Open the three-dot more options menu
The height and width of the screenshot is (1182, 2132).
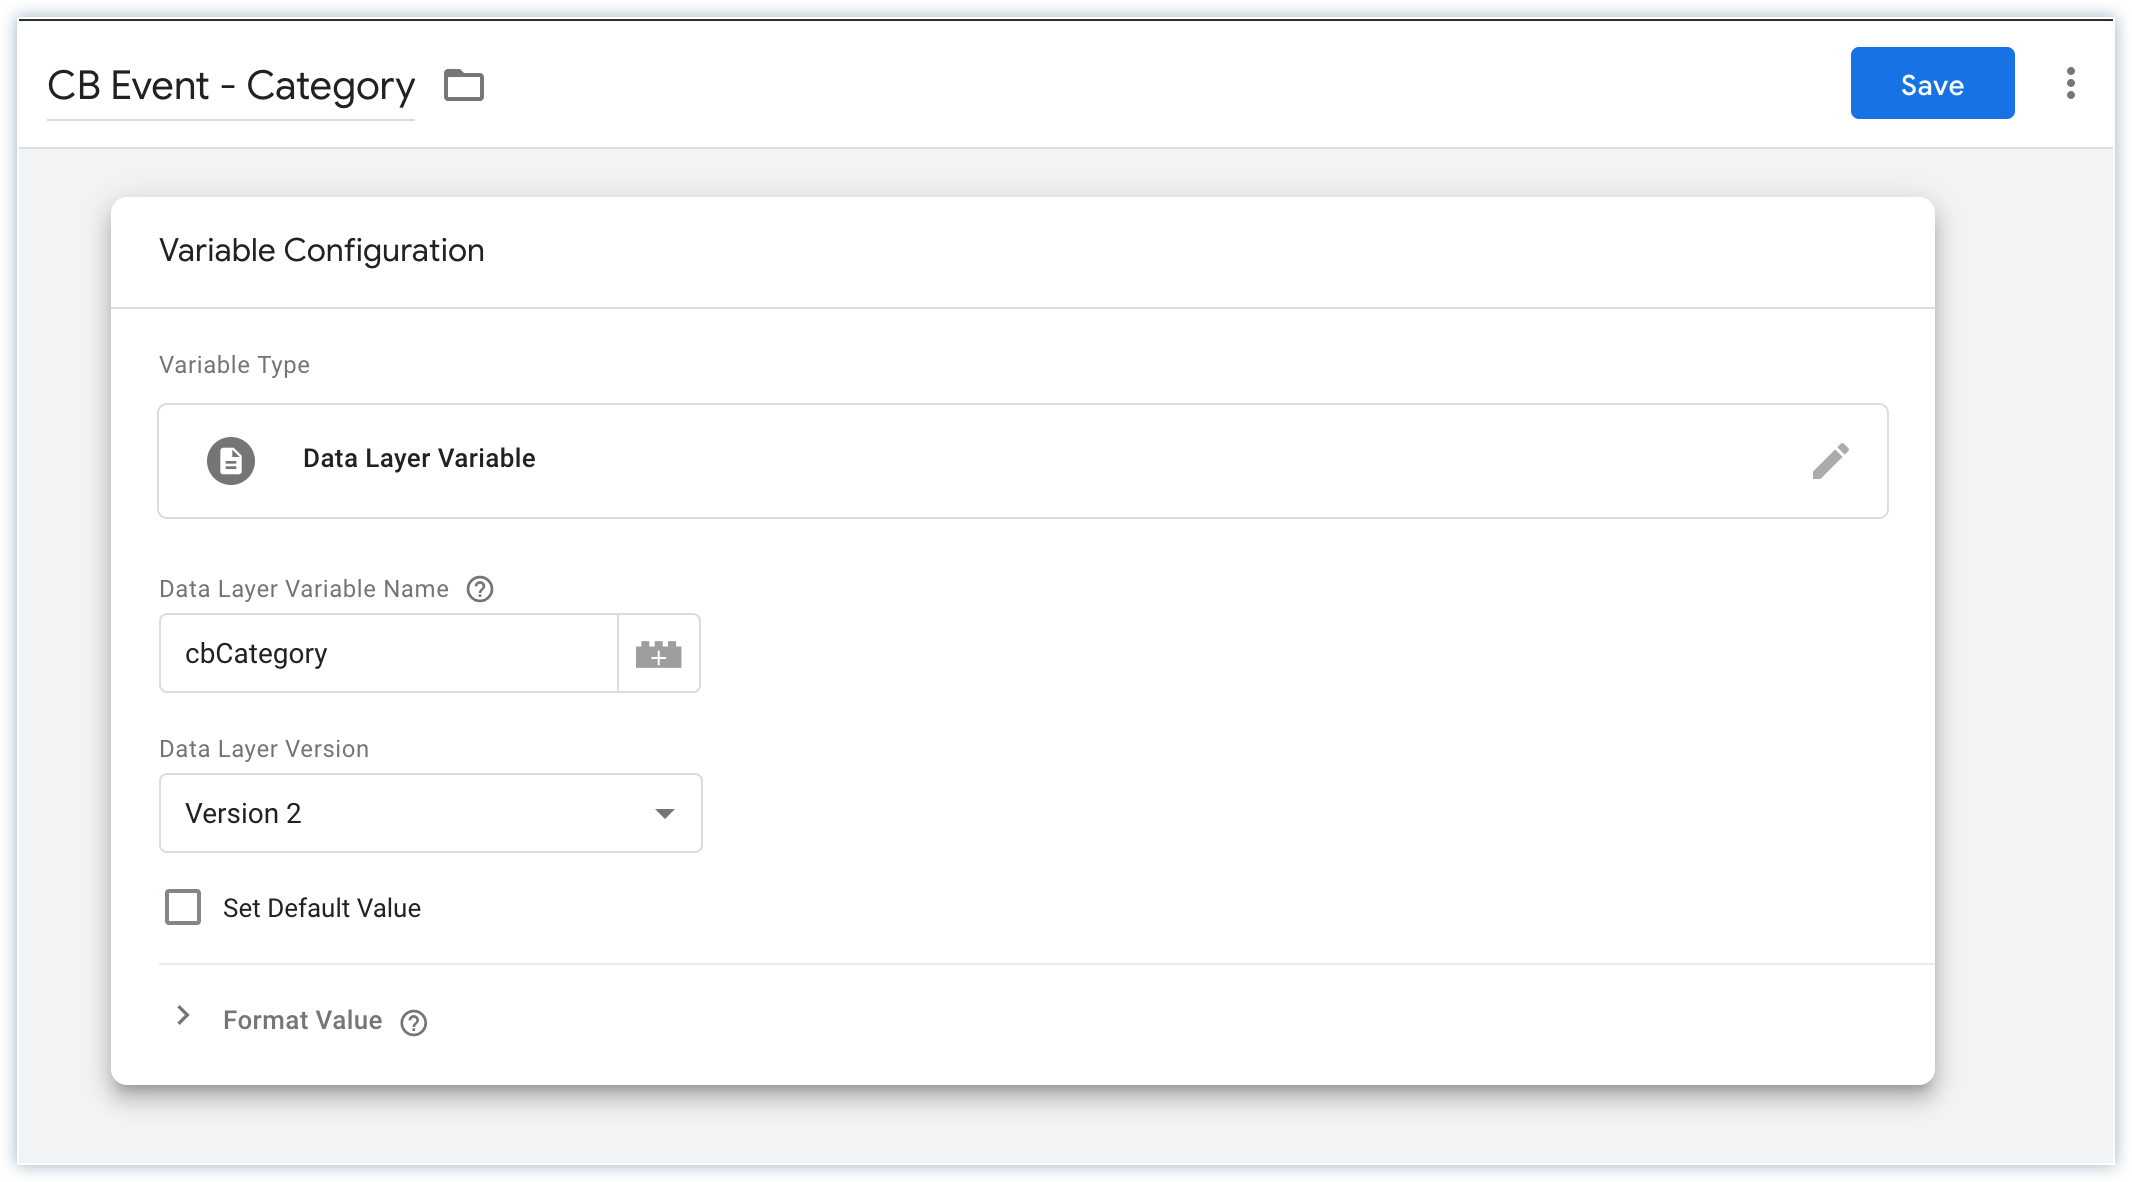(x=2070, y=83)
